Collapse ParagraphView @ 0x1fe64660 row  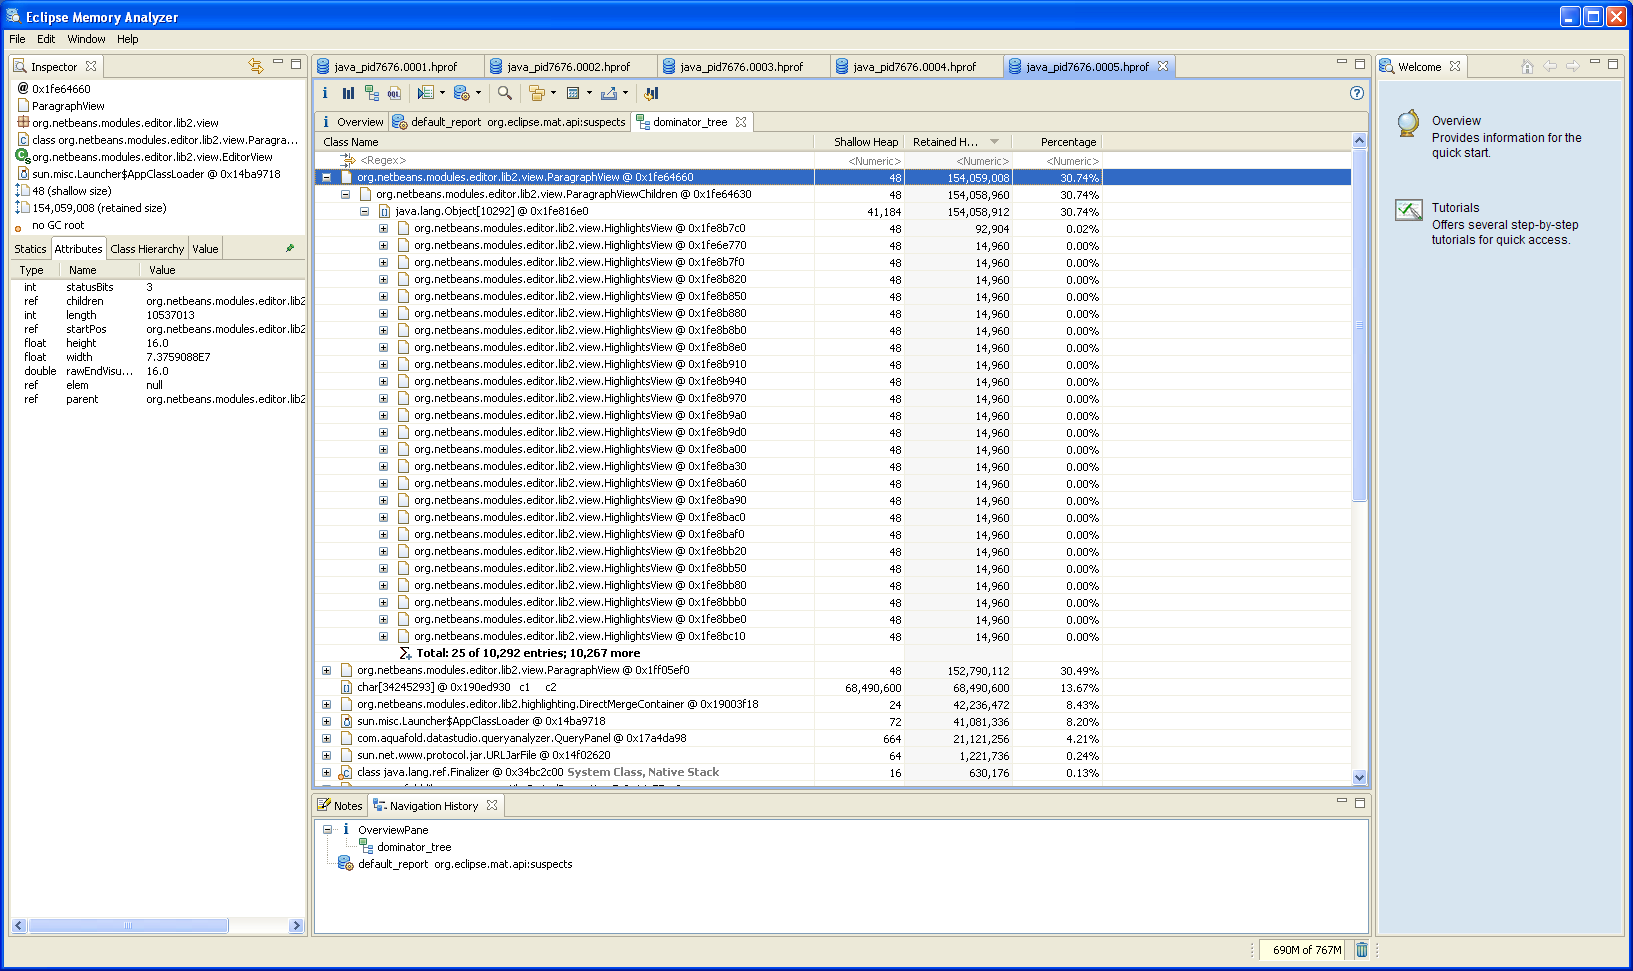coord(326,177)
